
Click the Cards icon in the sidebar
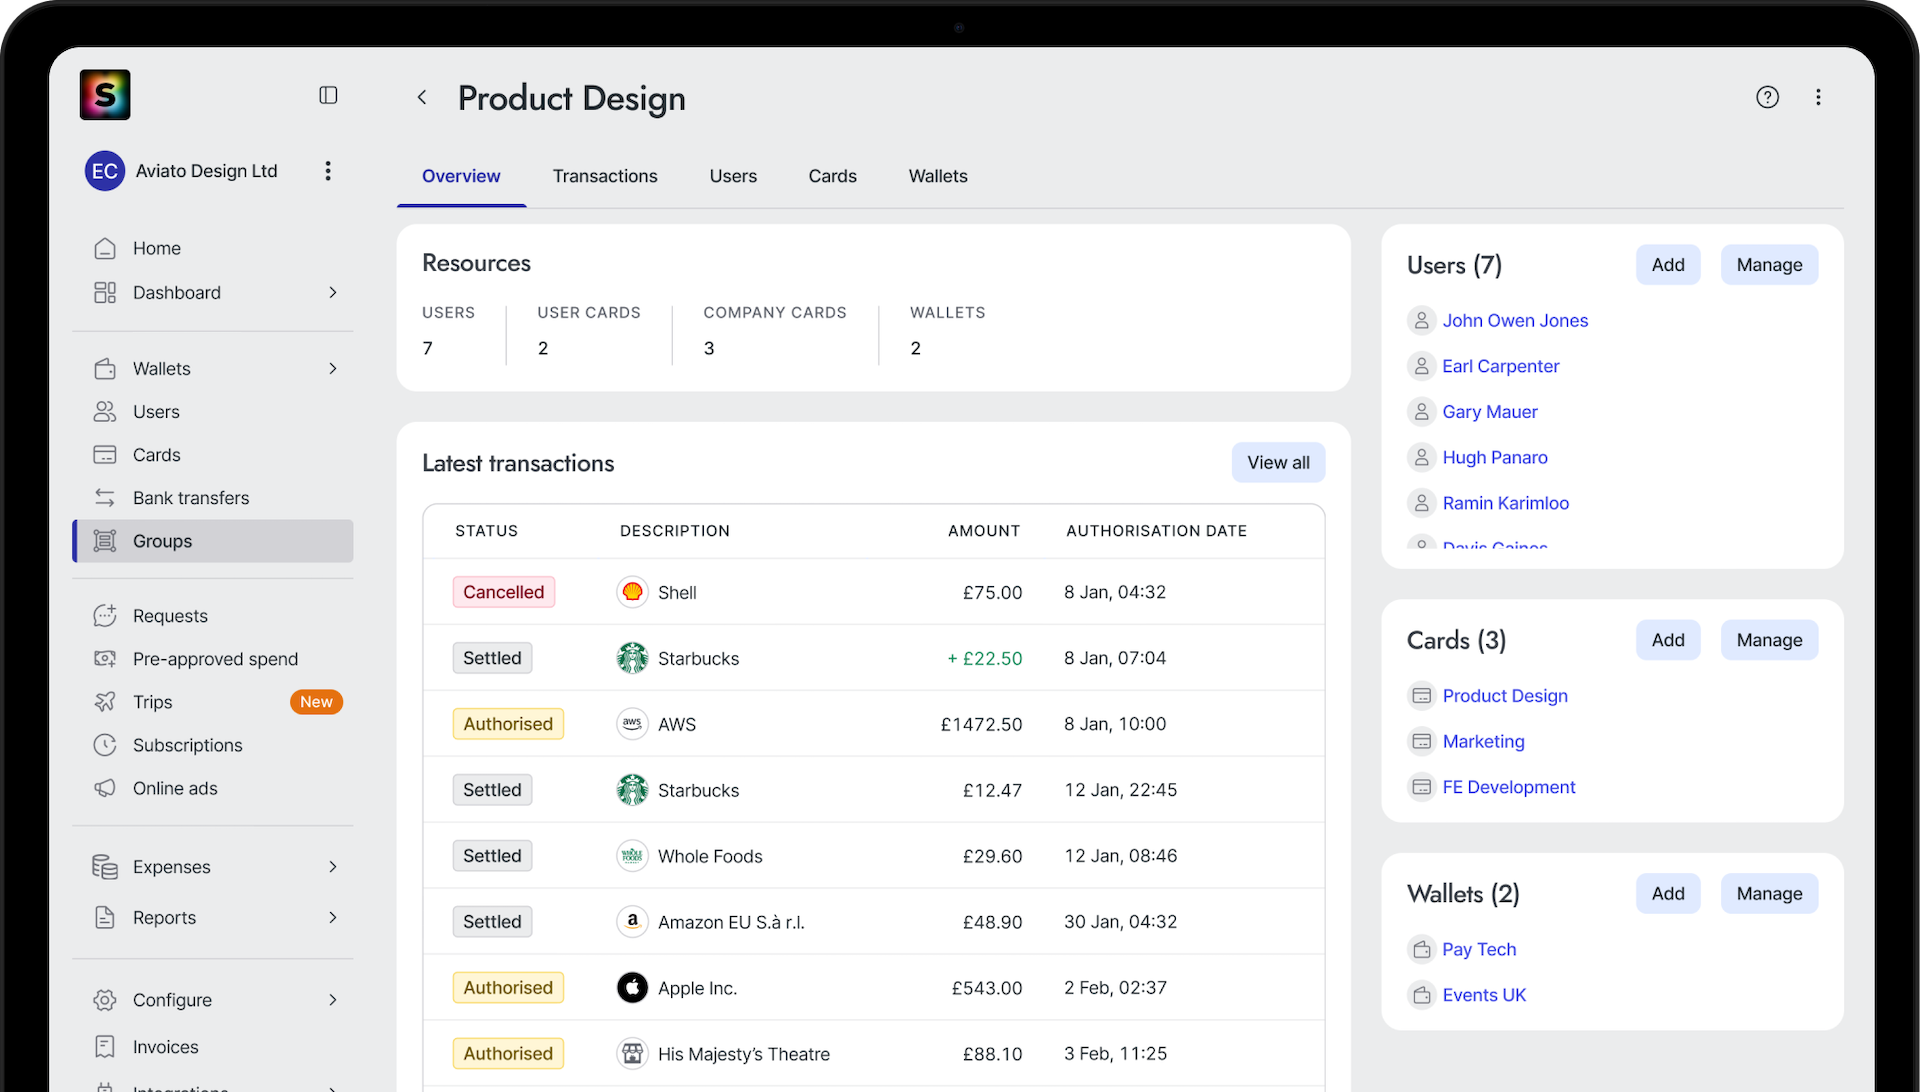pos(106,454)
